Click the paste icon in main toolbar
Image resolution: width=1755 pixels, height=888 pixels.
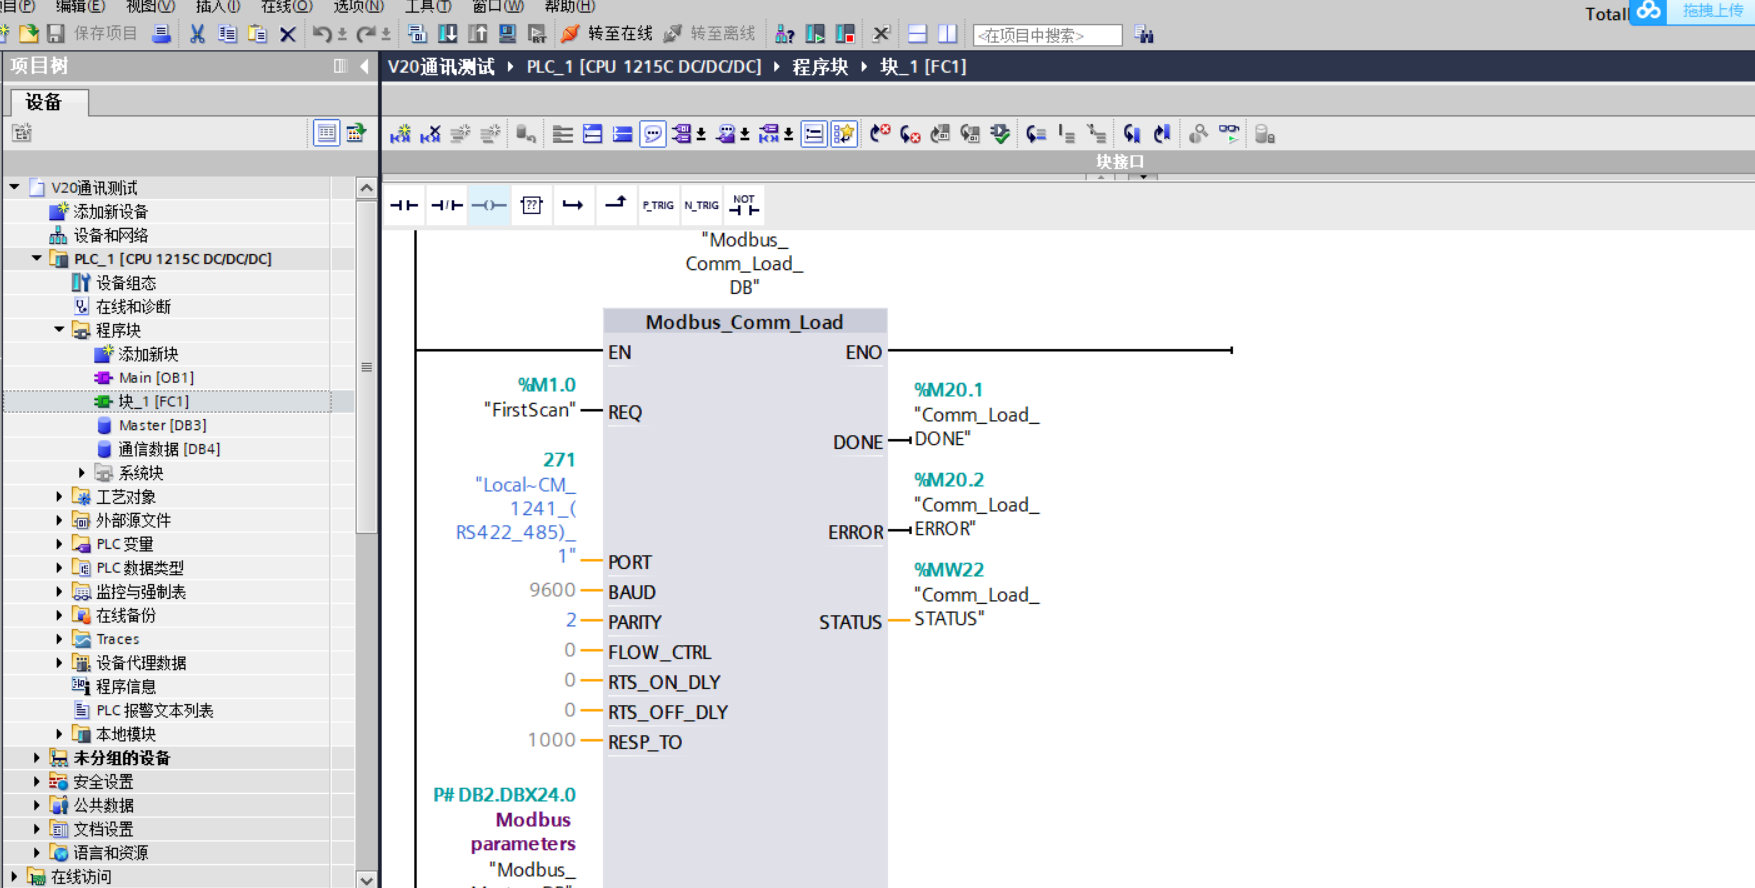click(x=257, y=34)
